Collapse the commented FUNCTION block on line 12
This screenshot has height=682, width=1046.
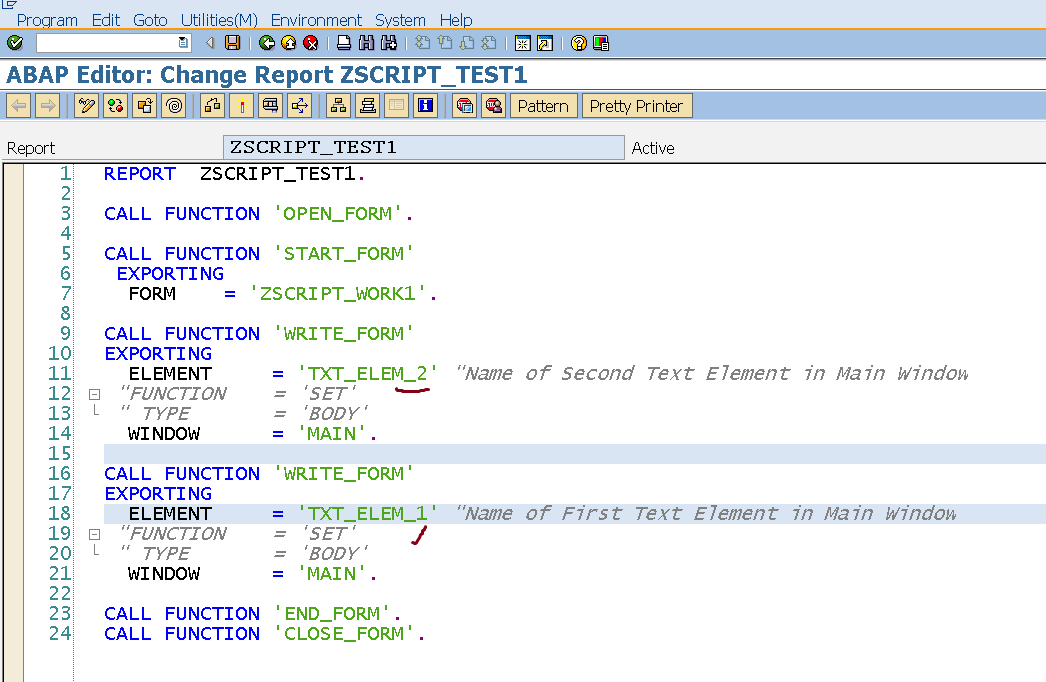pyautogui.click(x=93, y=393)
